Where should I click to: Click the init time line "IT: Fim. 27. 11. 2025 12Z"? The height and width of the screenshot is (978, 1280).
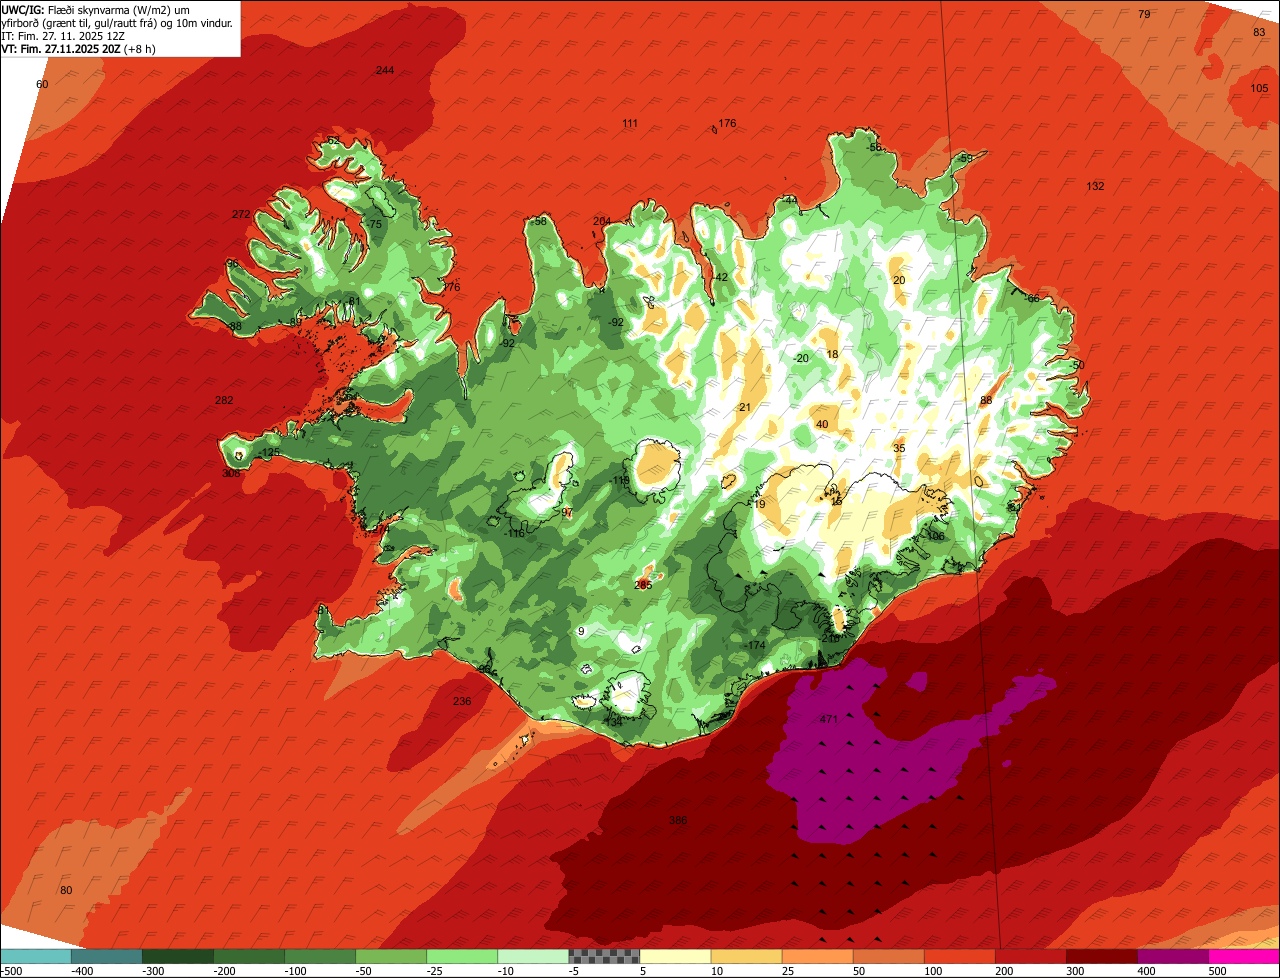point(63,35)
